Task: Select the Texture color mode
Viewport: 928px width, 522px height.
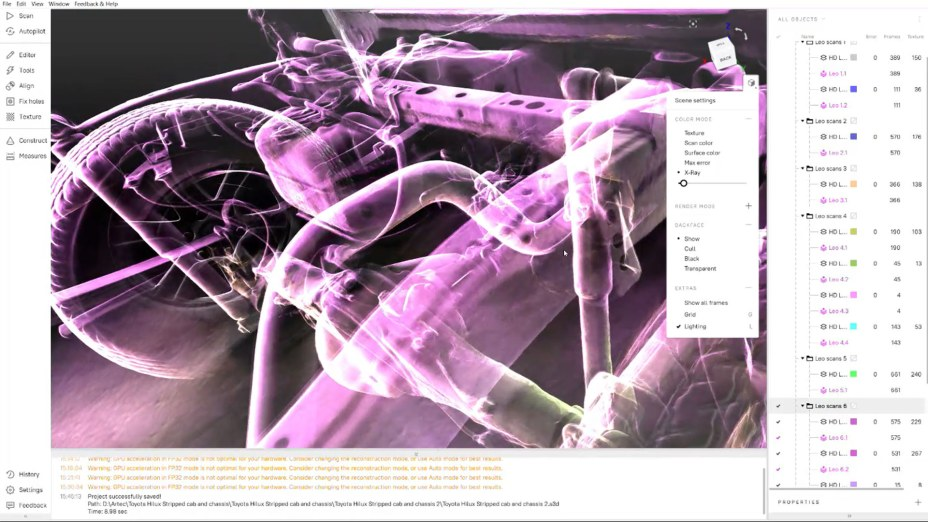Action: 694,133
